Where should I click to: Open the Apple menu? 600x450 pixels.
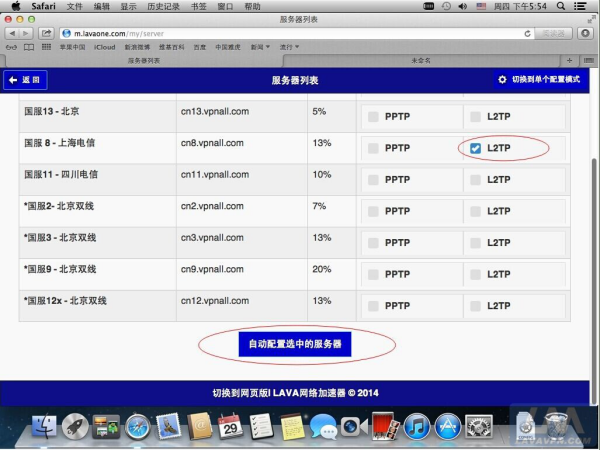pyautogui.click(x=16, y=6)
